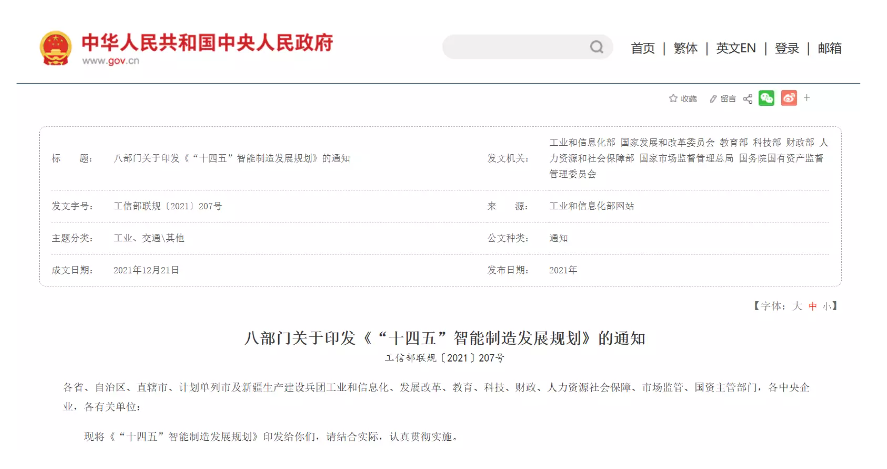Click the 中华人民共和国中央人民政府 site title

pos(207,42)
